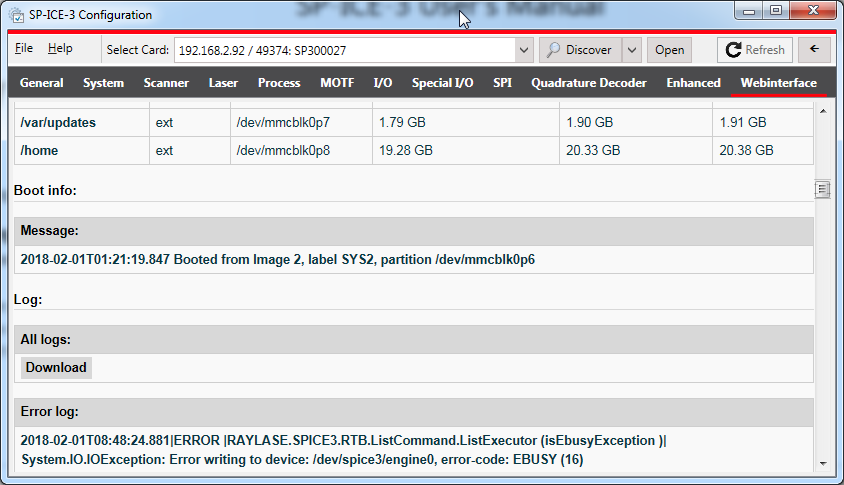
Task: Click the back arrow button
Action: [x=814, y=50]
